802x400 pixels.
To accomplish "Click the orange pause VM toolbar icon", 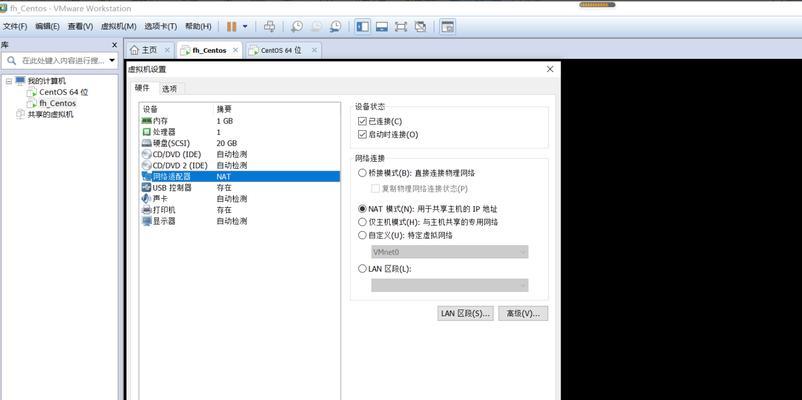I will point(232,27).
